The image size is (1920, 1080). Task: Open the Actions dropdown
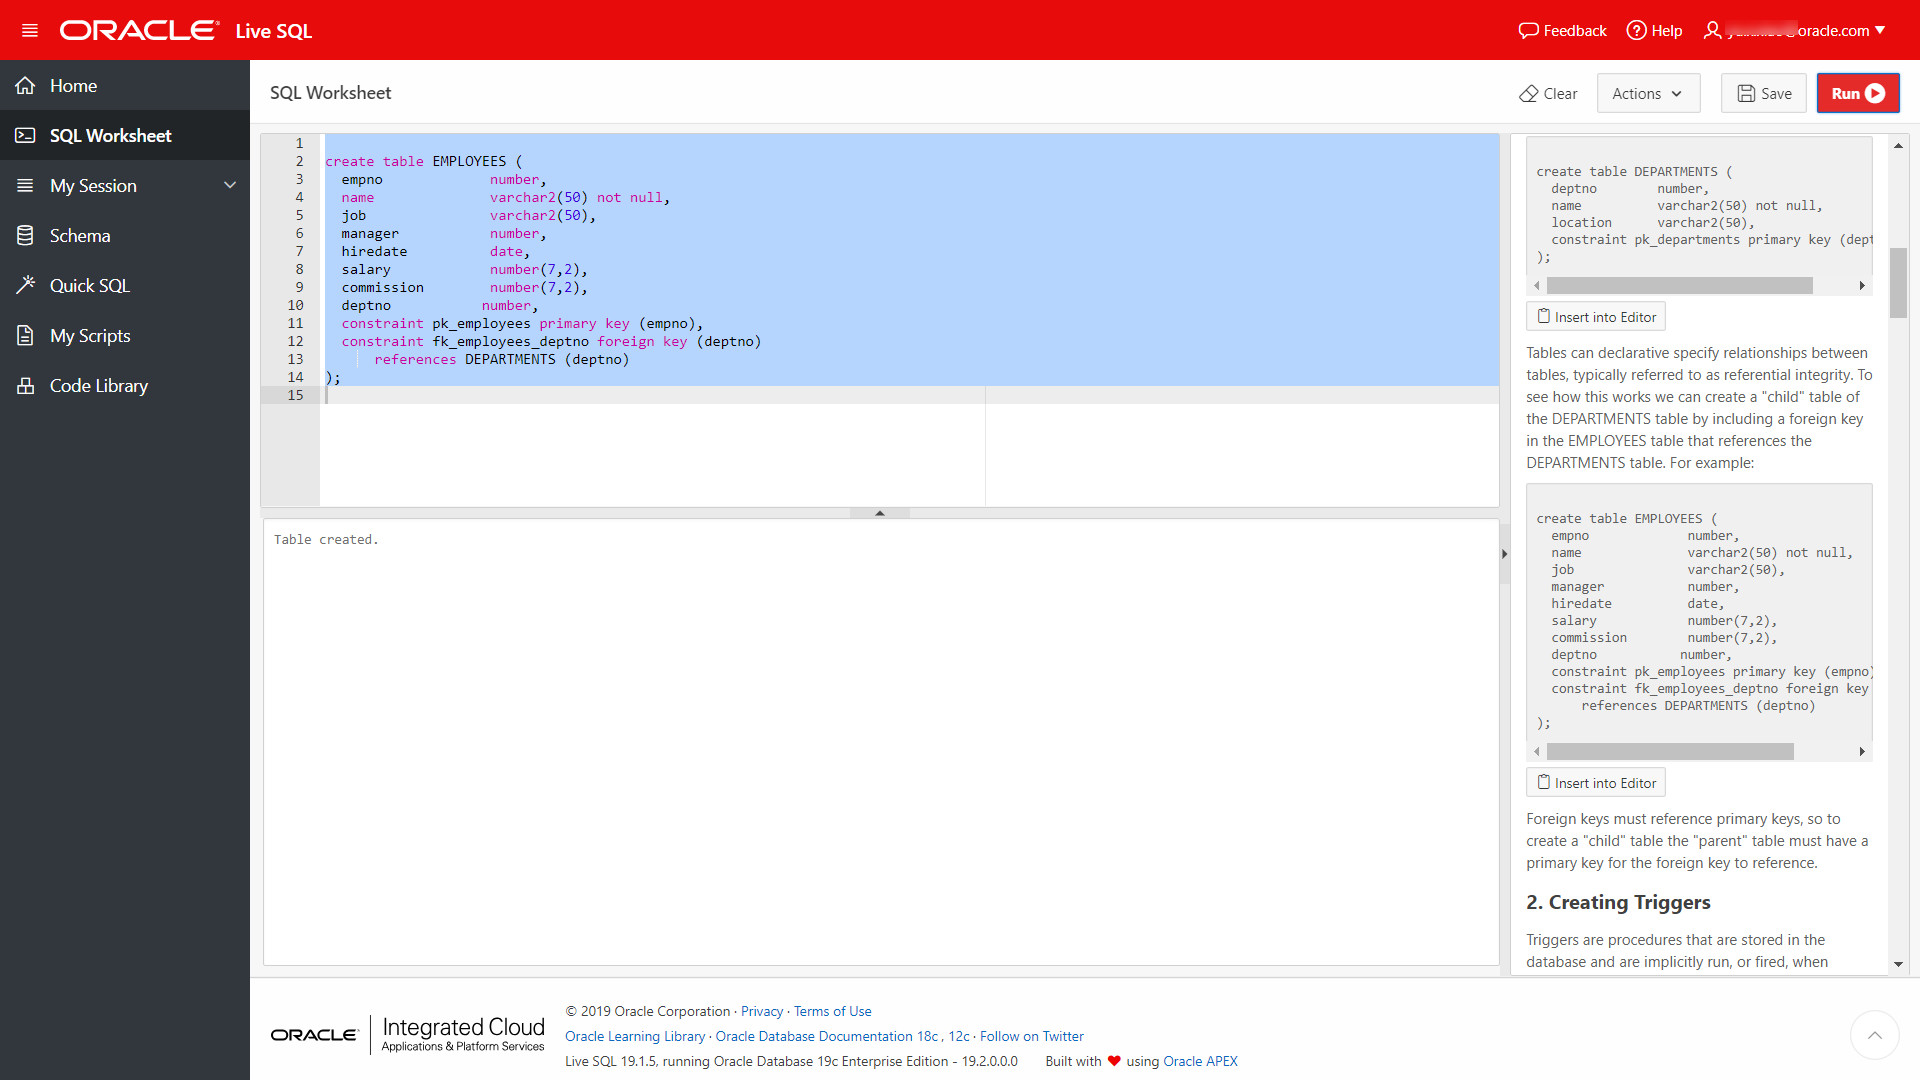pyautogui.click(x=1647, y=93)
